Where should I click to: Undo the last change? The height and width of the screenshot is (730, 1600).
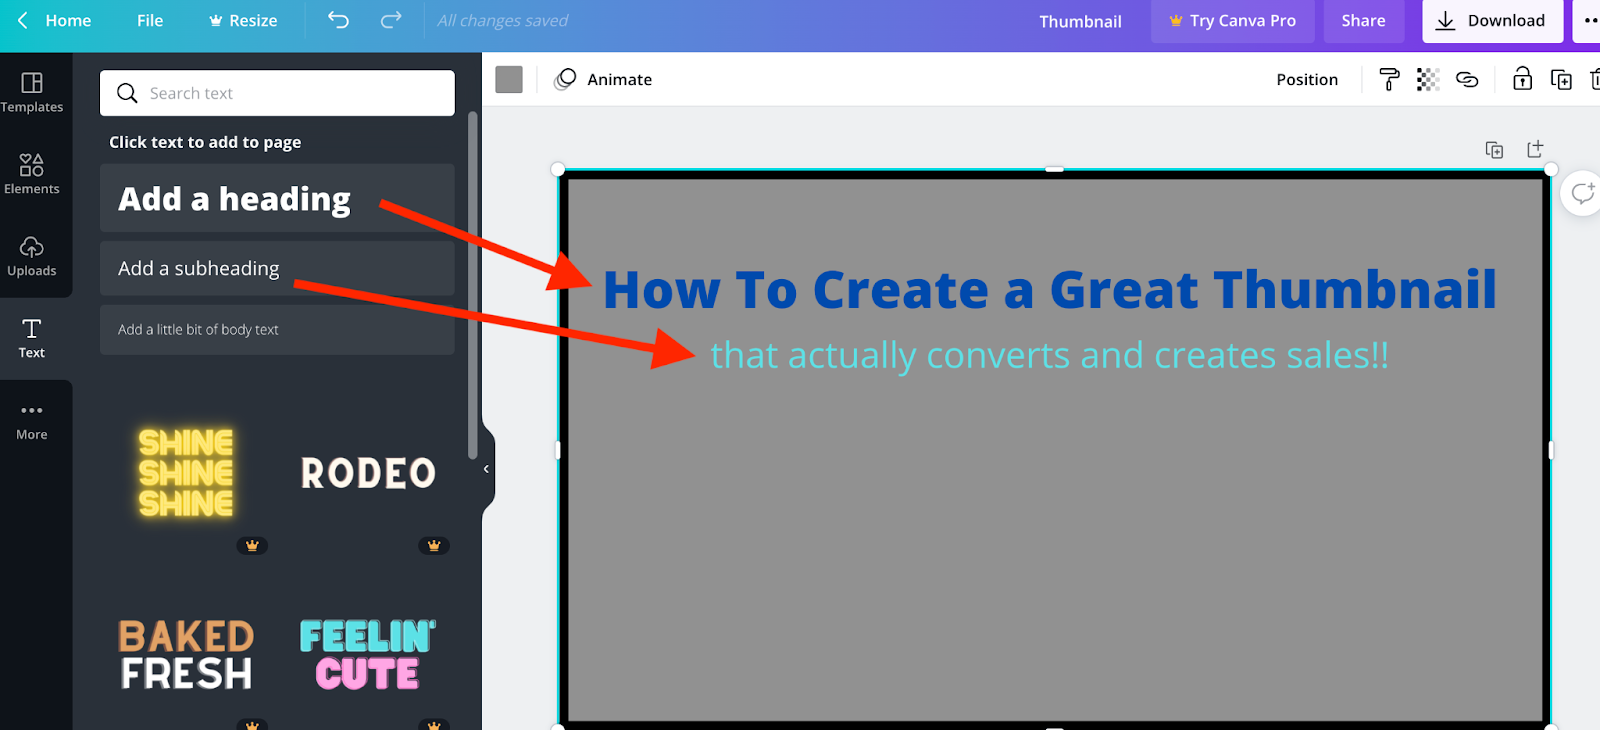point(339,20)
